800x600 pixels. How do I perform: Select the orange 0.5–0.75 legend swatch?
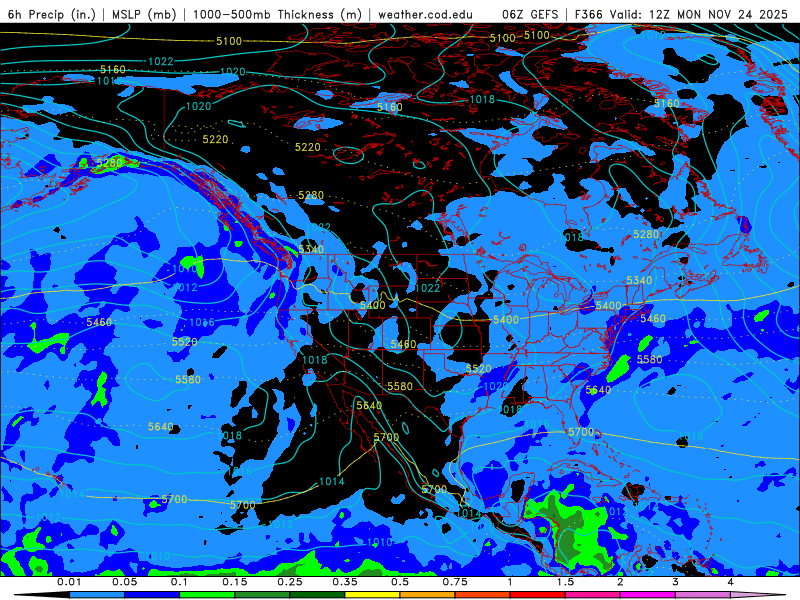pyautogui.click(x=428, y=595)
